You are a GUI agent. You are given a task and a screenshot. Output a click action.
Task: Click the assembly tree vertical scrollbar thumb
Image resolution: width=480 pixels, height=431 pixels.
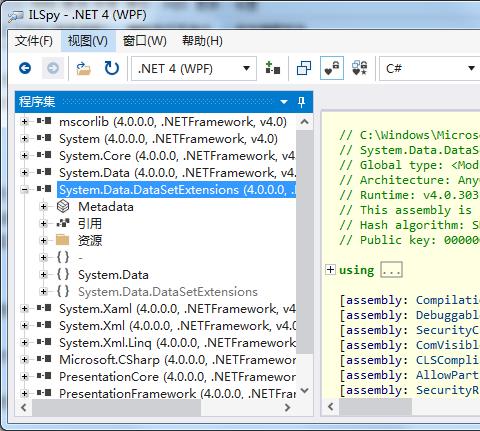pos(304,241)
